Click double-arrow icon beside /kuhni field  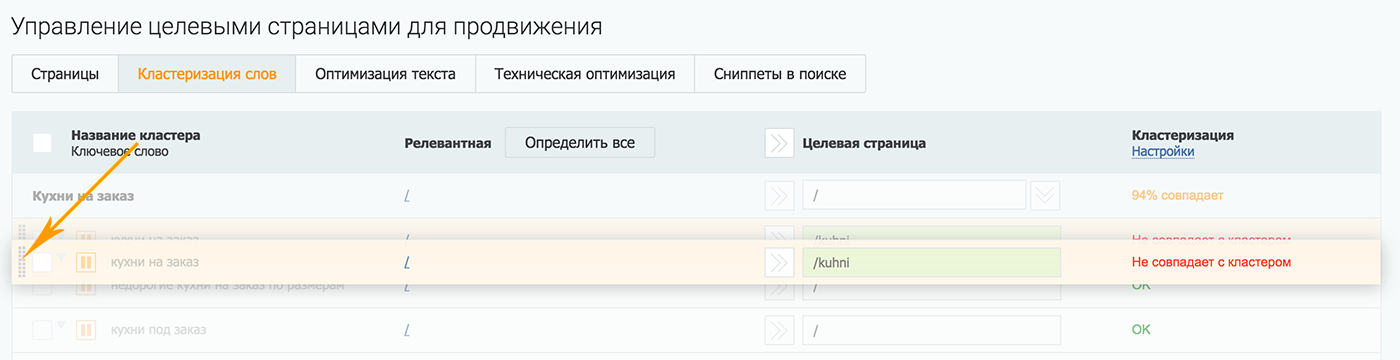coord(779,262)
